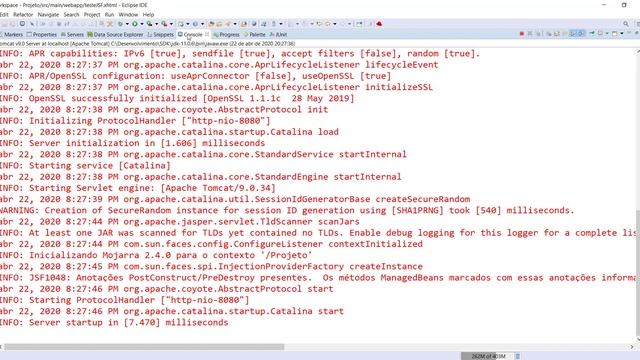Open the Refactor menu
The image size is (640, 360).
point(23,14)
